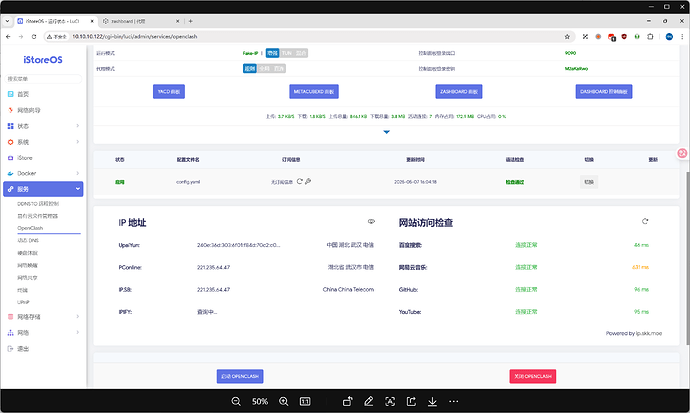Image resolution: width=690 pixels, height=413 pixels.
Task: Click the floating red round side icon
Action: click(683, 153)
